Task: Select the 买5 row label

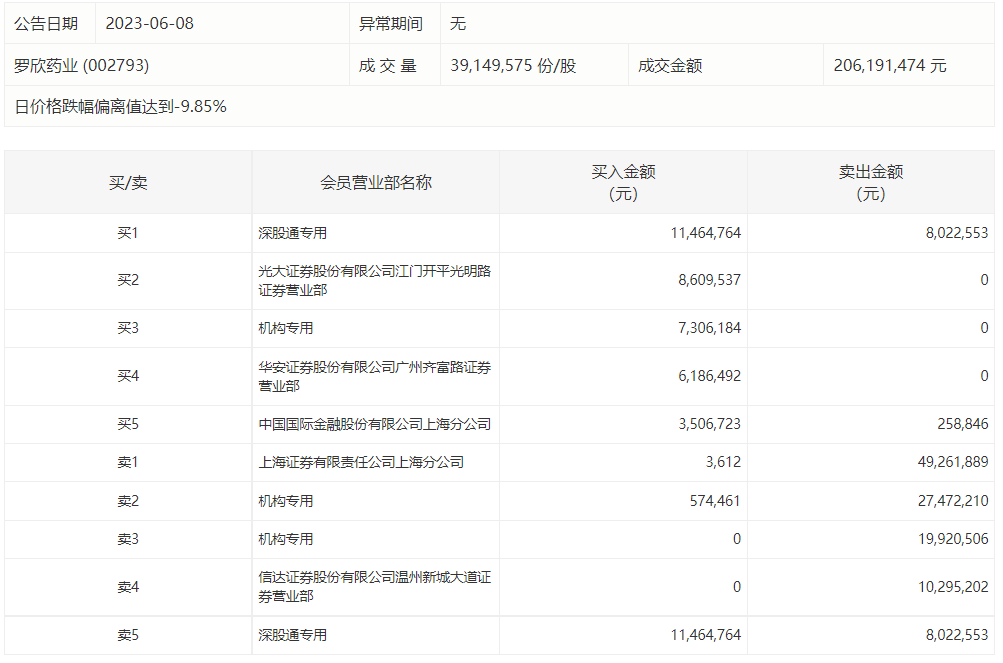Action: 128,424
